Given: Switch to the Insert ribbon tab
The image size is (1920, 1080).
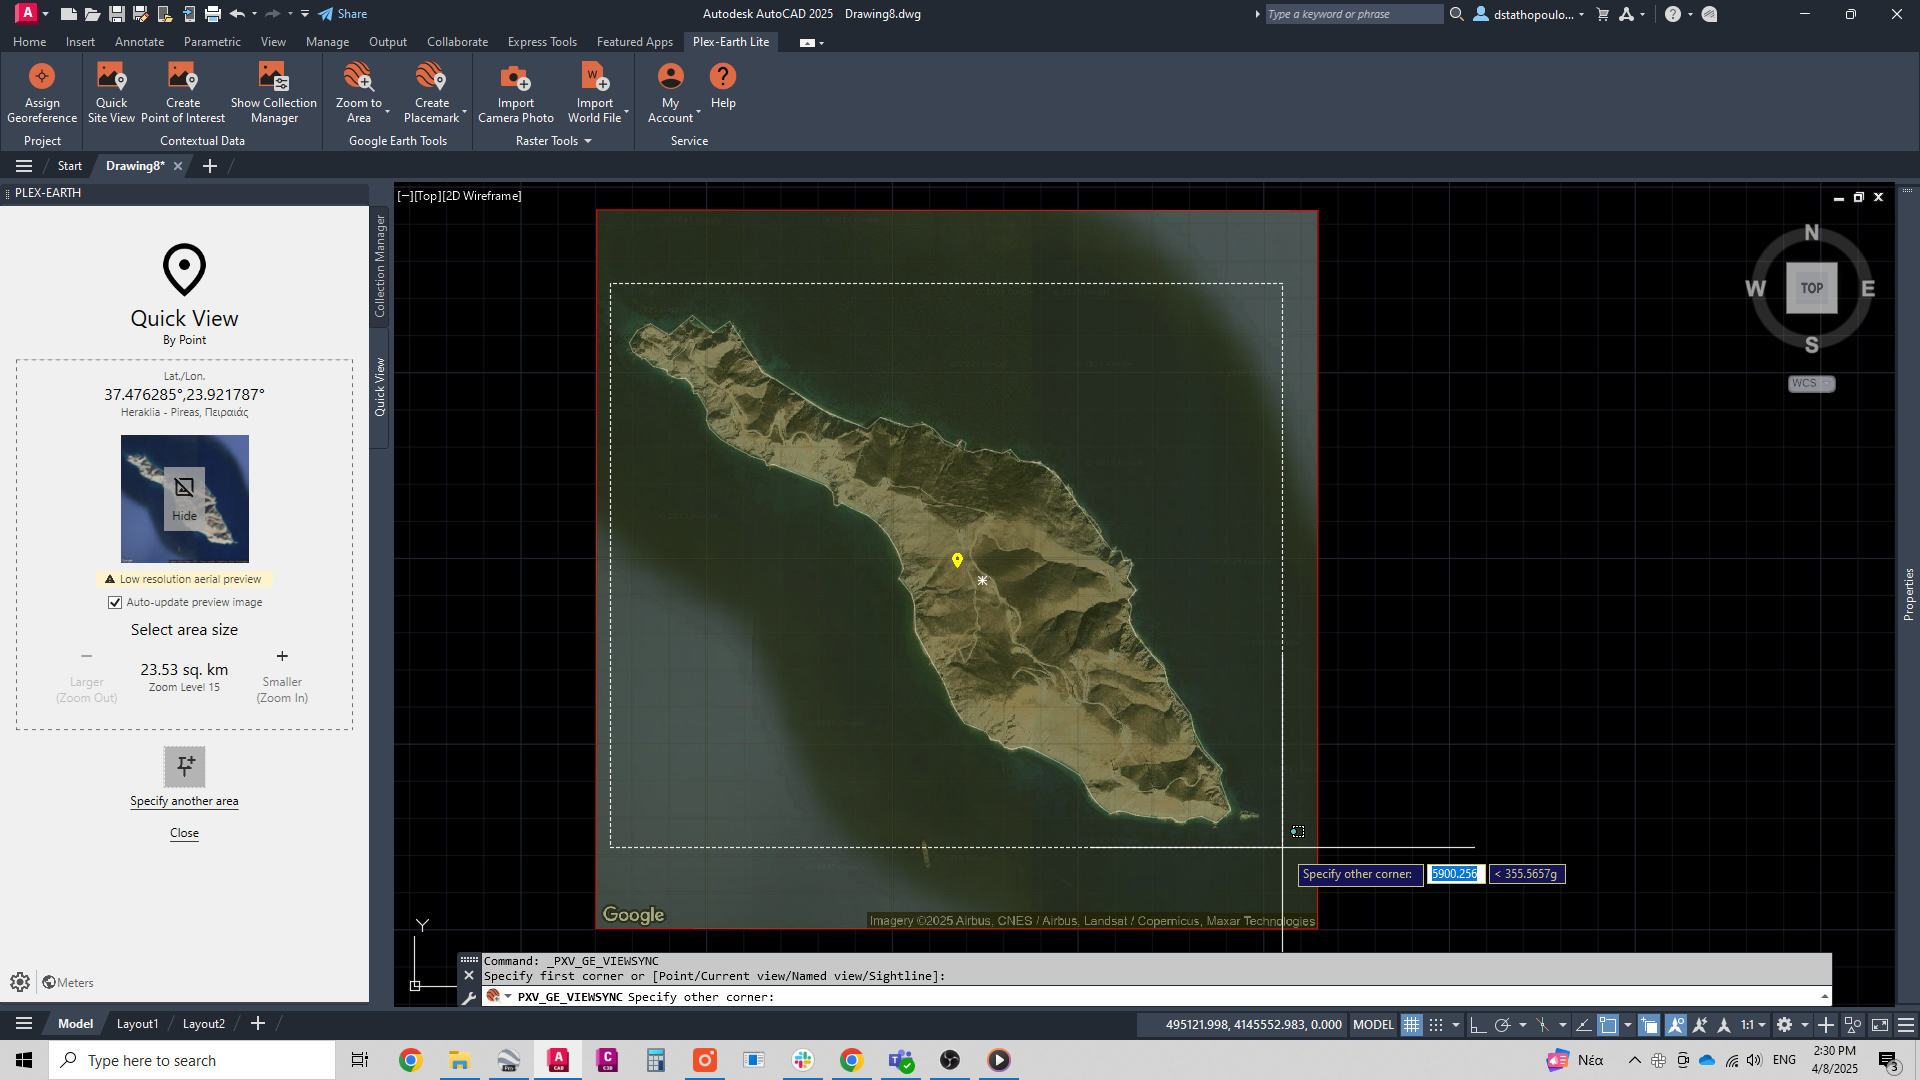Looking at the screenshot, I should coord(80,42).
